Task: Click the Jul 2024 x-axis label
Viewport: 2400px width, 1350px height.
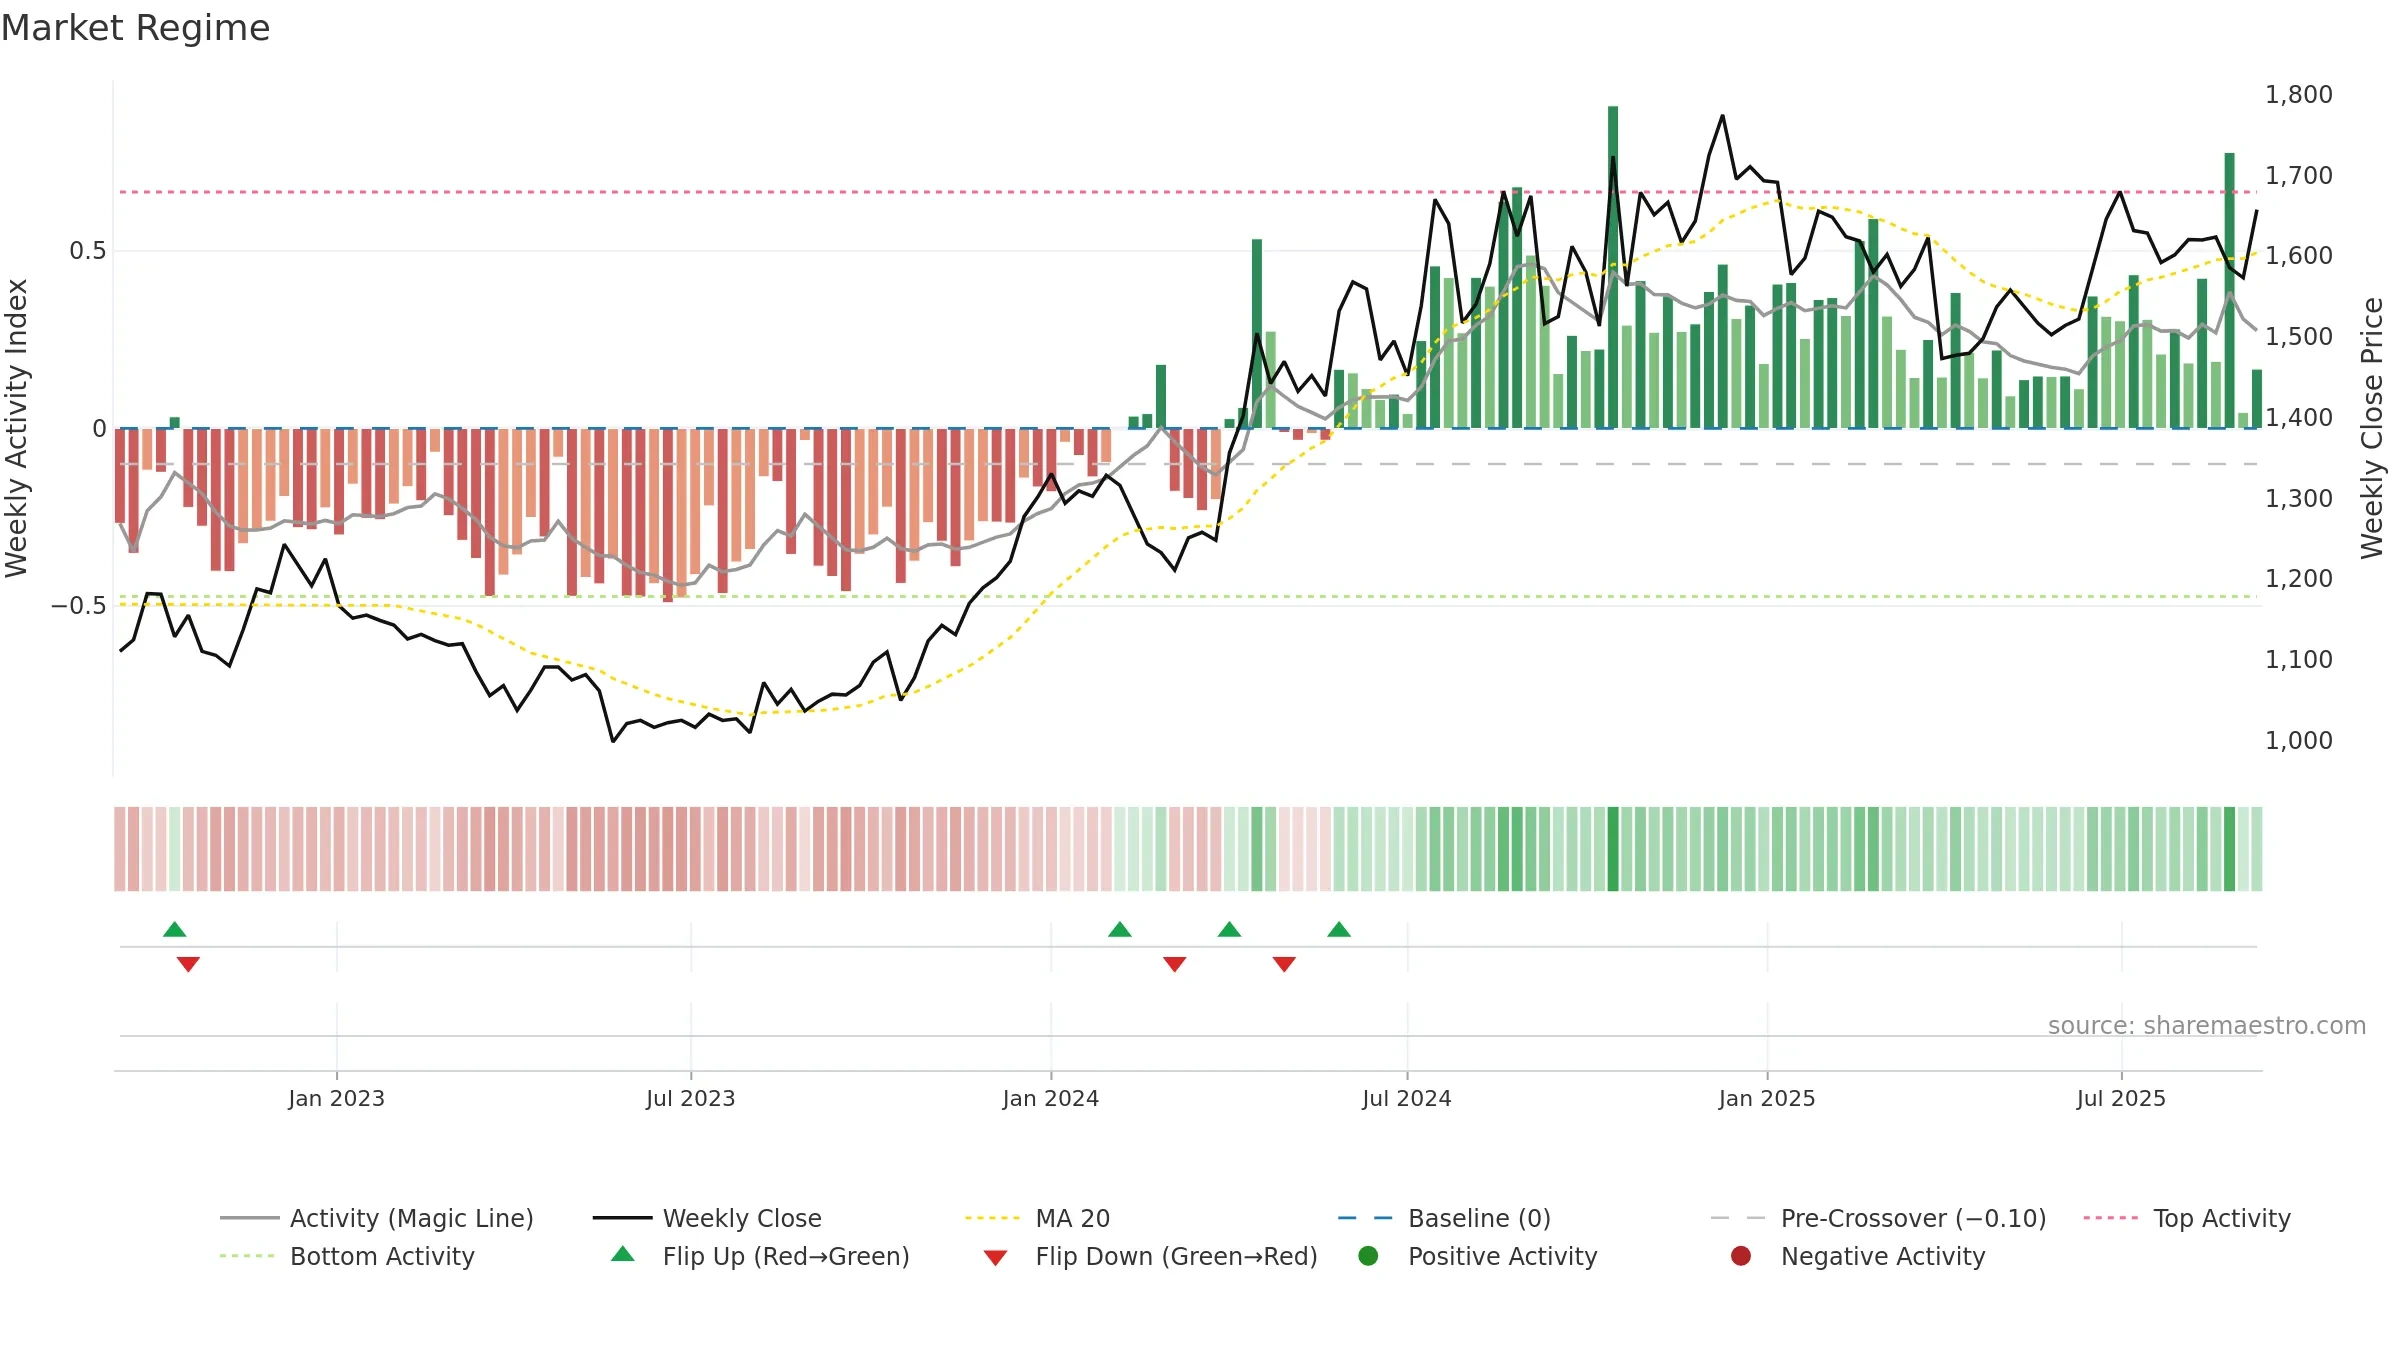Action: pyautogui.click(x=1407, y=1098)
